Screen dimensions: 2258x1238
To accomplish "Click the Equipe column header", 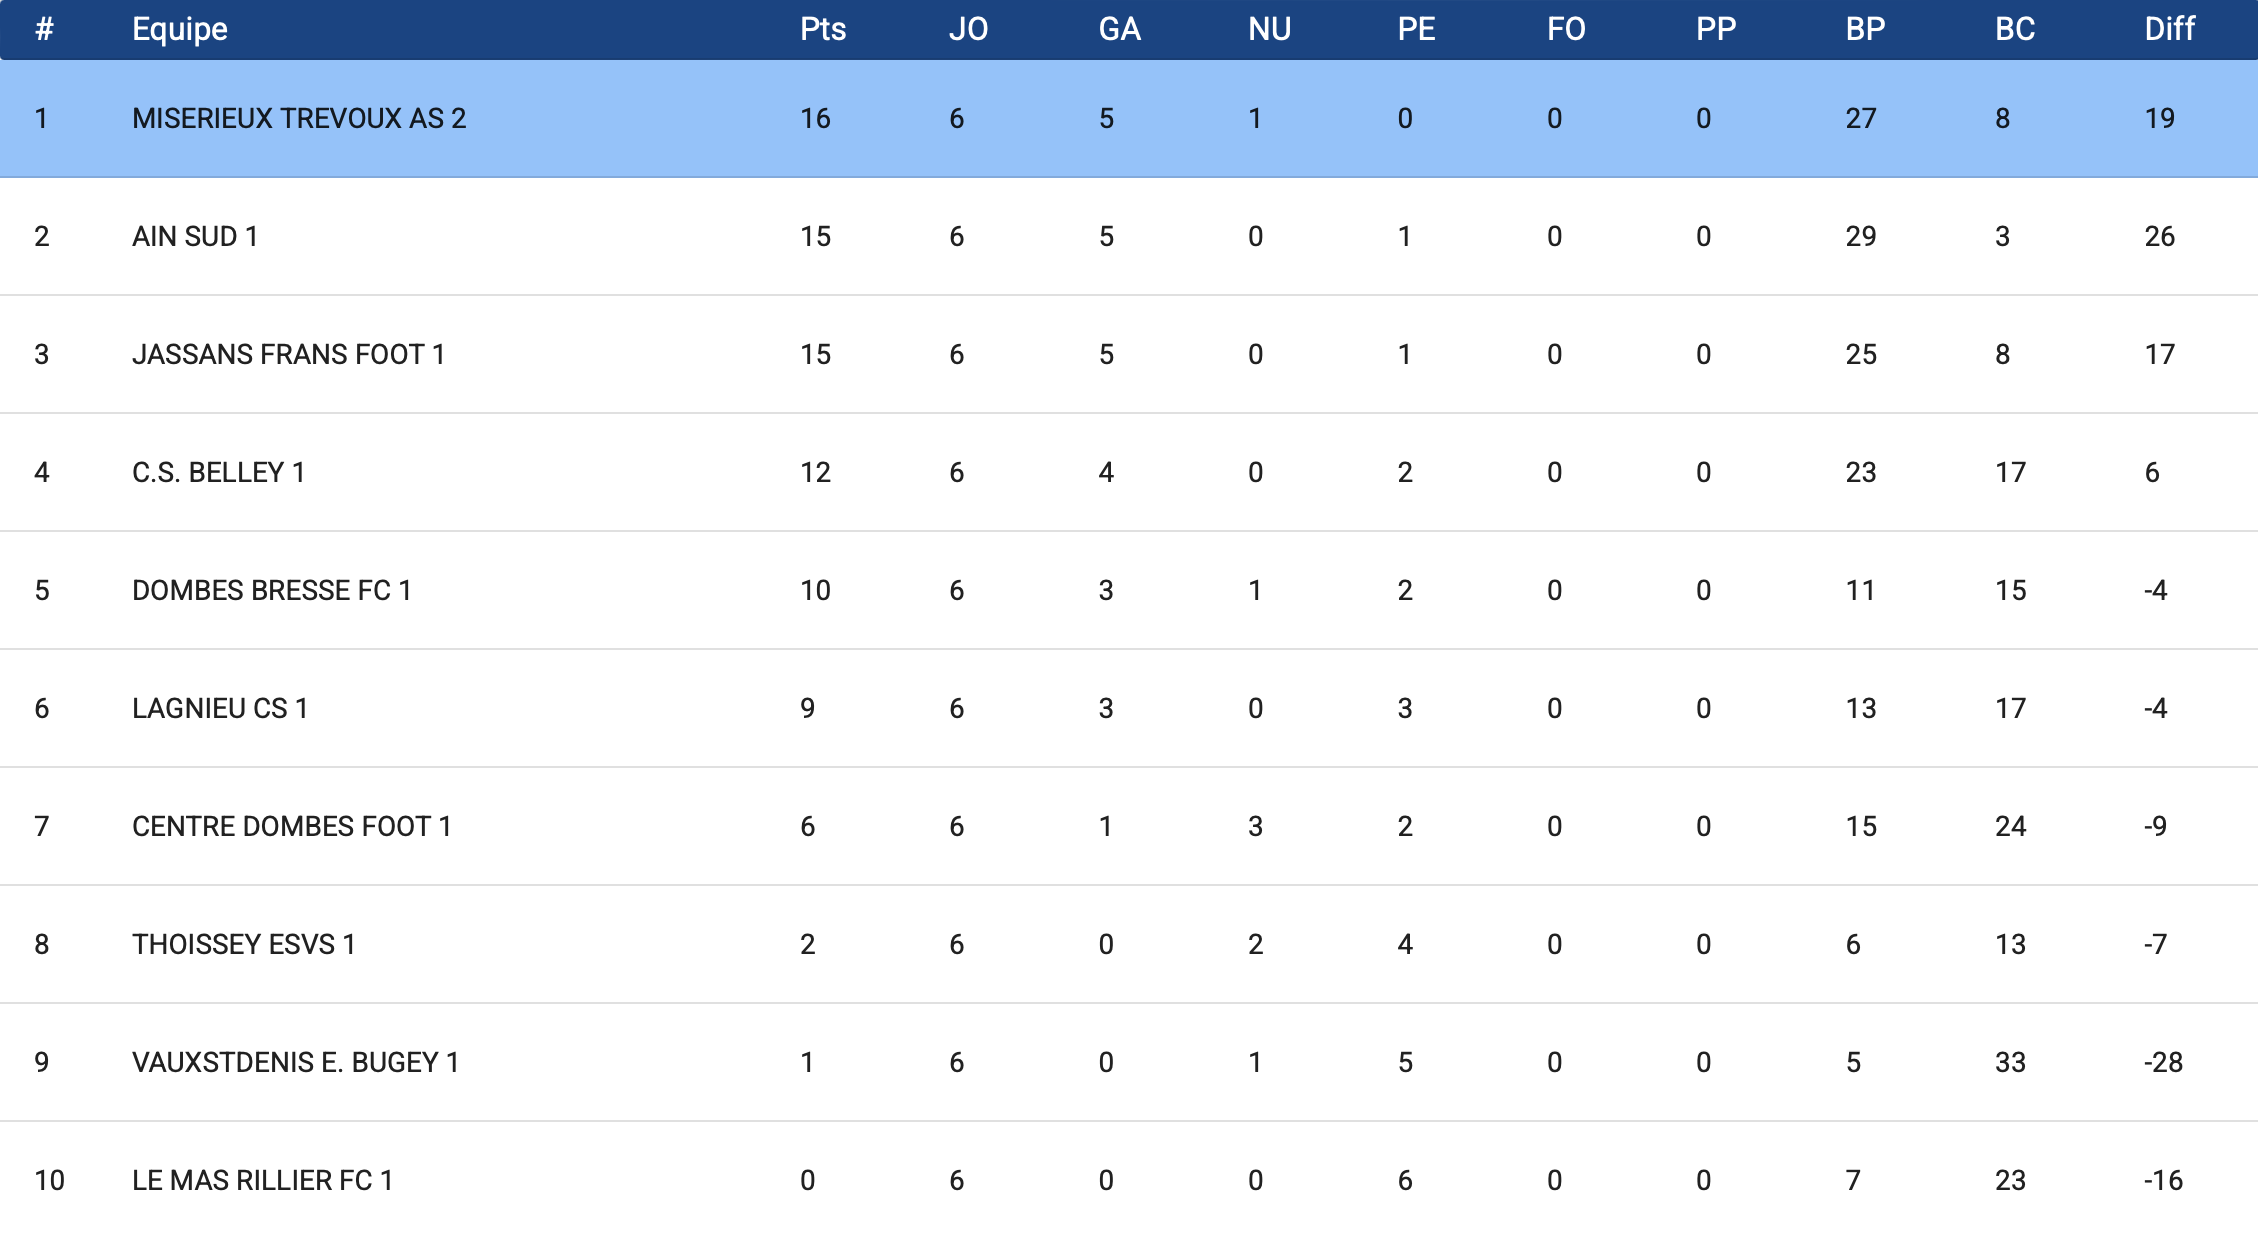I will coord(180,29).
